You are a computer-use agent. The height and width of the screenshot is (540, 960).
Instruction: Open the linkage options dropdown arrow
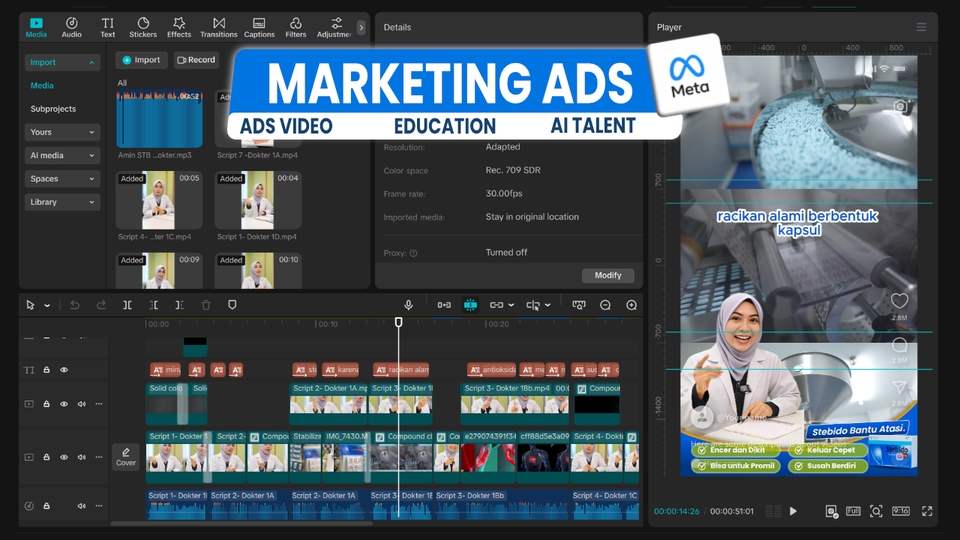click(511, 306)
